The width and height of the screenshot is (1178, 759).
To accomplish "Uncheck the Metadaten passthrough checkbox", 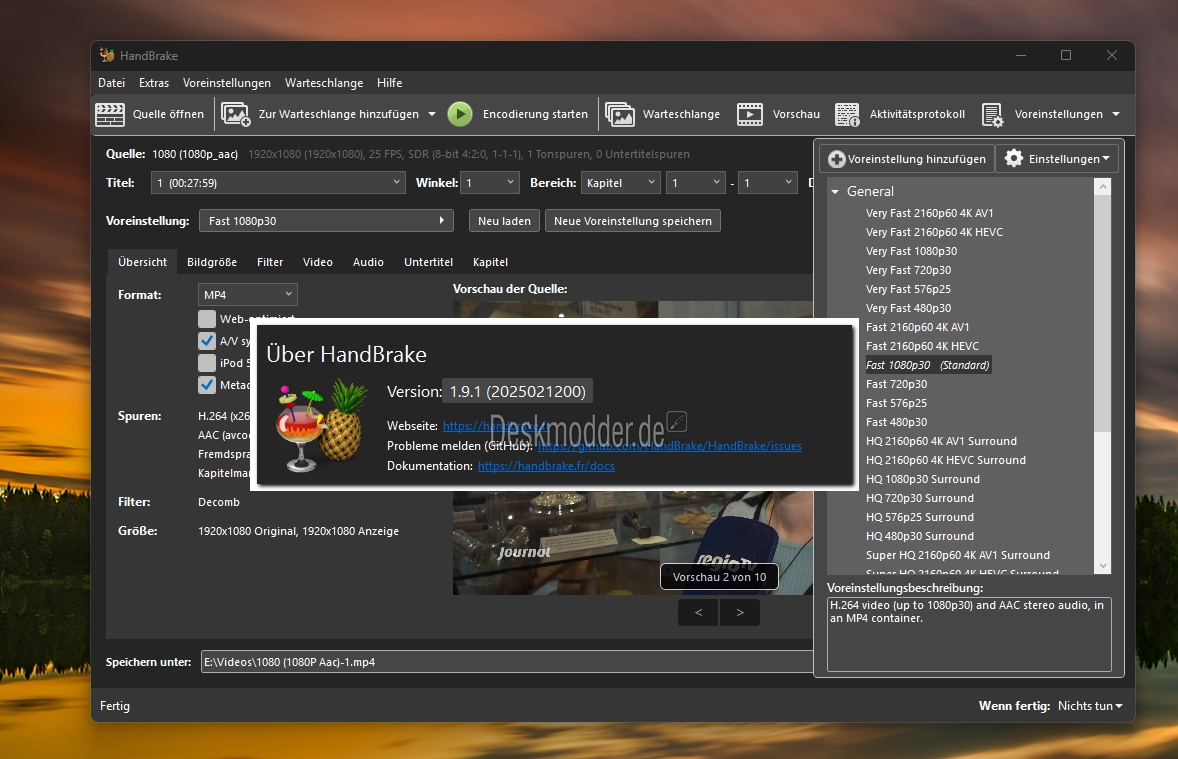I will (207, 385).
